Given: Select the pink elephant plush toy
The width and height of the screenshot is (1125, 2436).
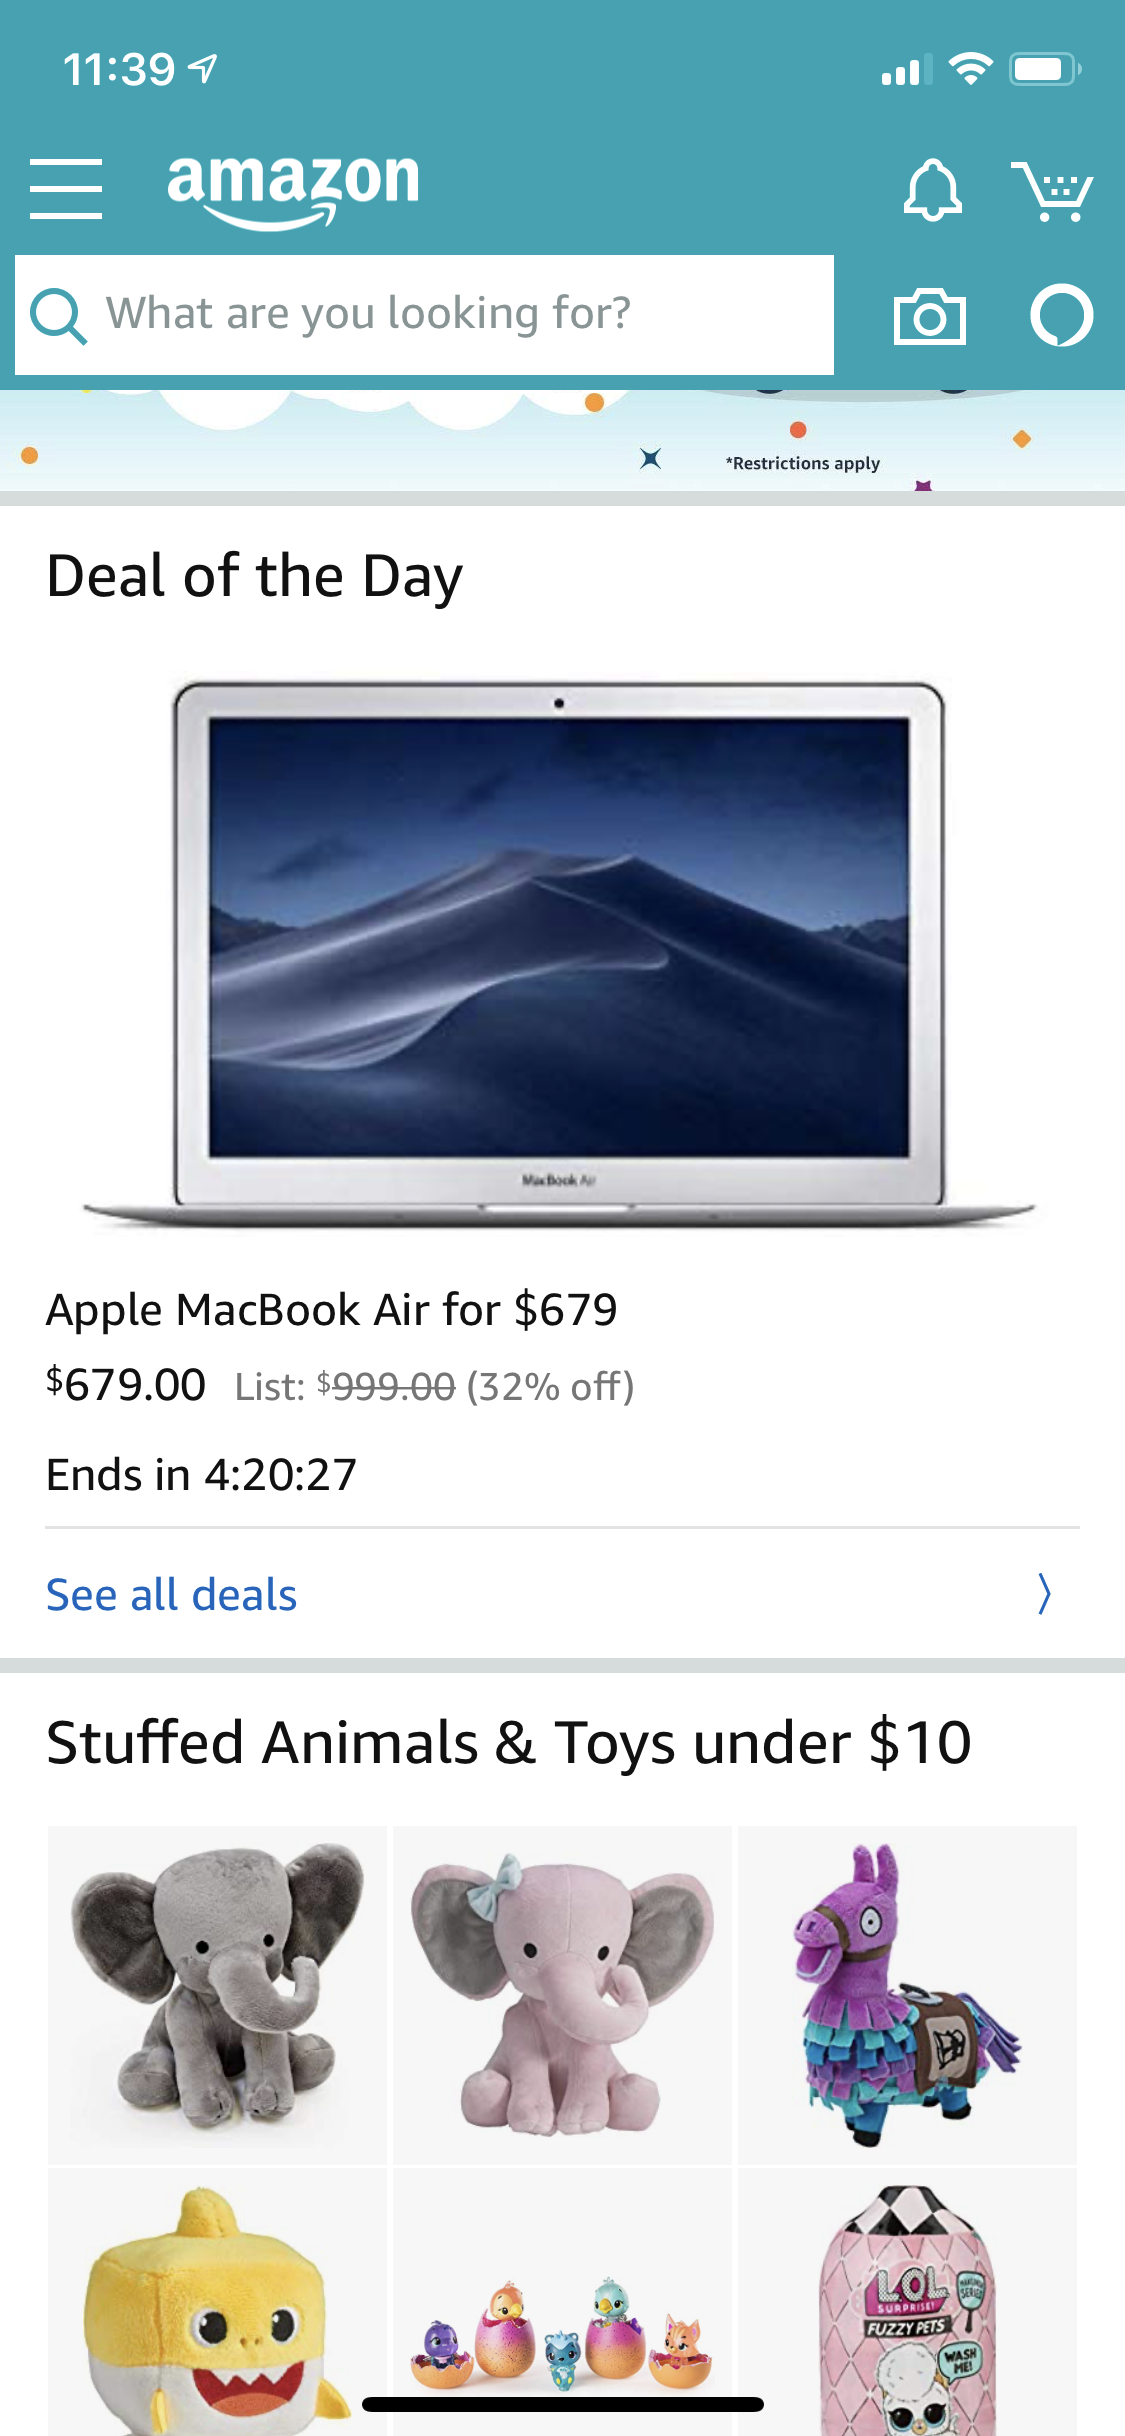Looking at the screenshot, I should click(x=562, y=1994).
